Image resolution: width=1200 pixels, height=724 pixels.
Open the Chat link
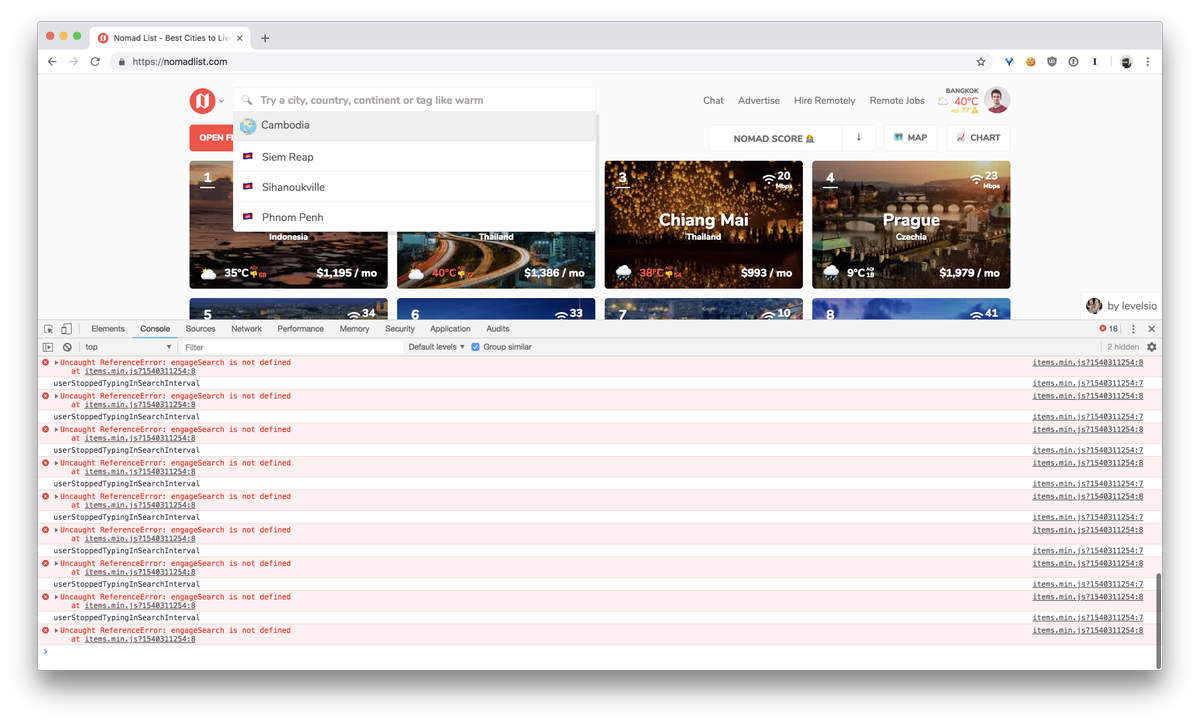(x=713, y=100)
